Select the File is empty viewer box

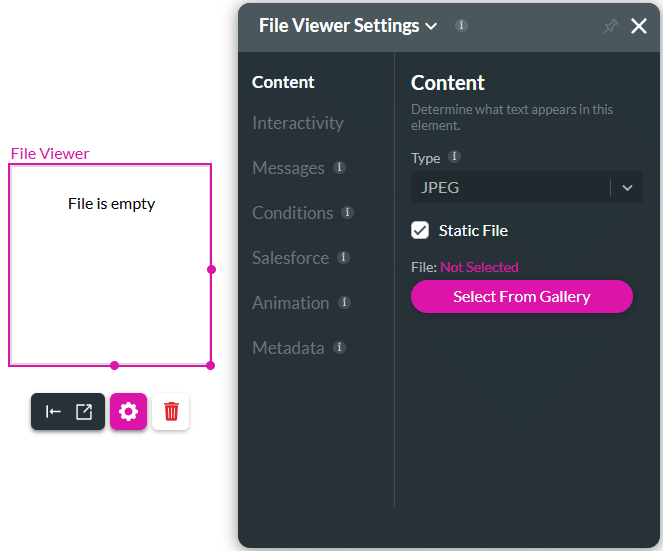[110, 265]
